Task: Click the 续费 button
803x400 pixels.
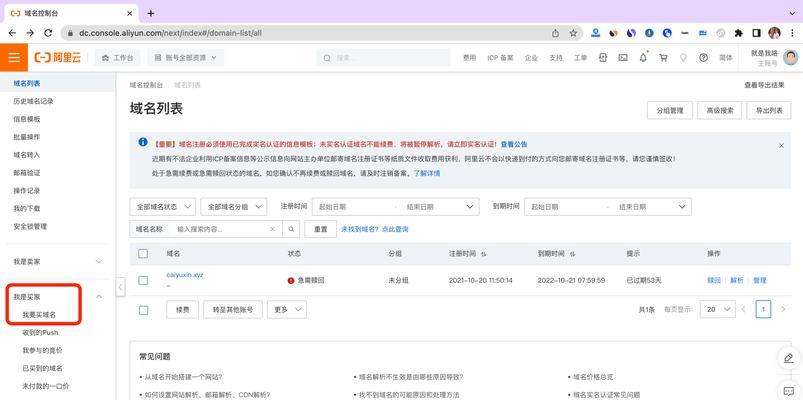Action: [183, 309]
